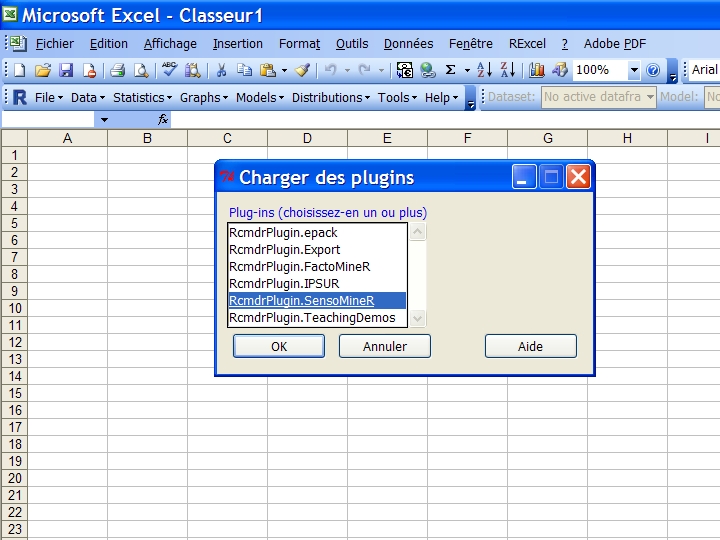Viewport: 720px width, 540px height.
Task: Click the plugin list scroll-up arrow
Action: click(x=417, y=231)
